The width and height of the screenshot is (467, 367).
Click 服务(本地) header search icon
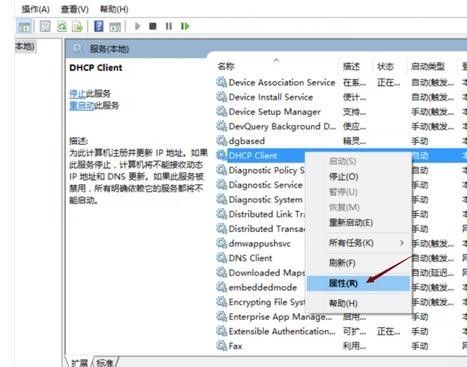[x=77, y=49]
